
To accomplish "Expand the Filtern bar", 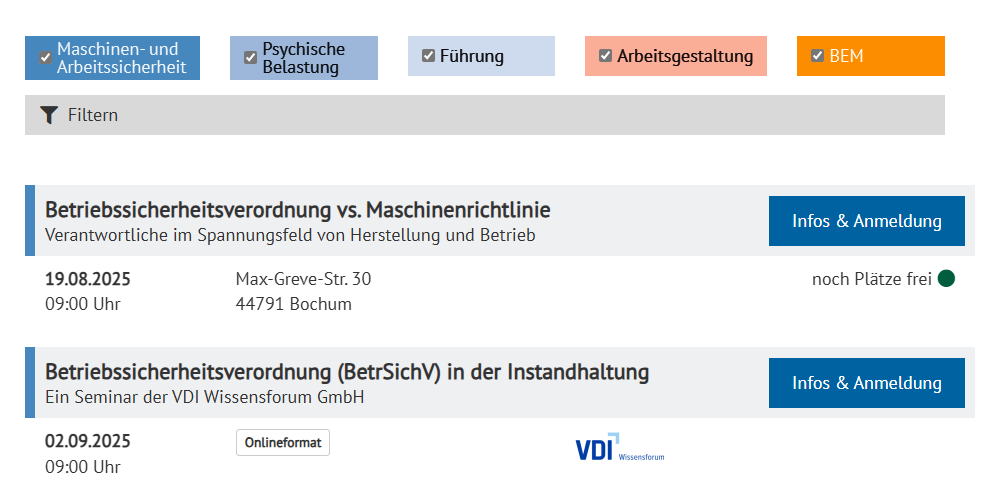I will tap(485, 115).
